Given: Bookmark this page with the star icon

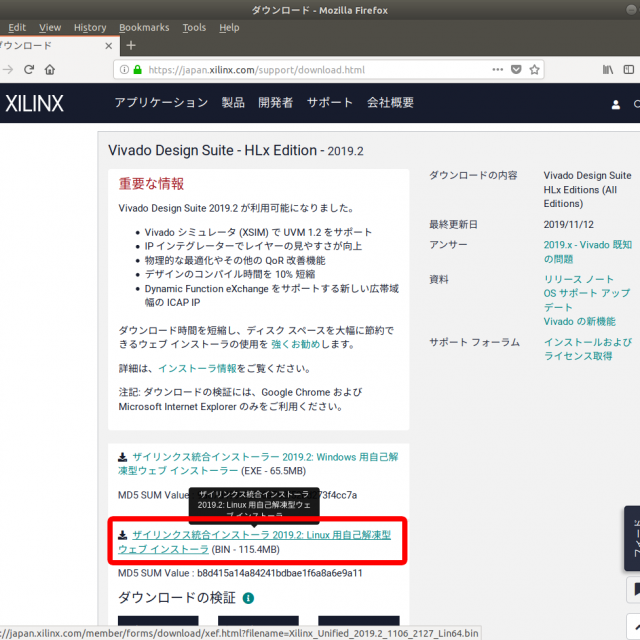Looking at the screenshot, I should coord(536,70).
